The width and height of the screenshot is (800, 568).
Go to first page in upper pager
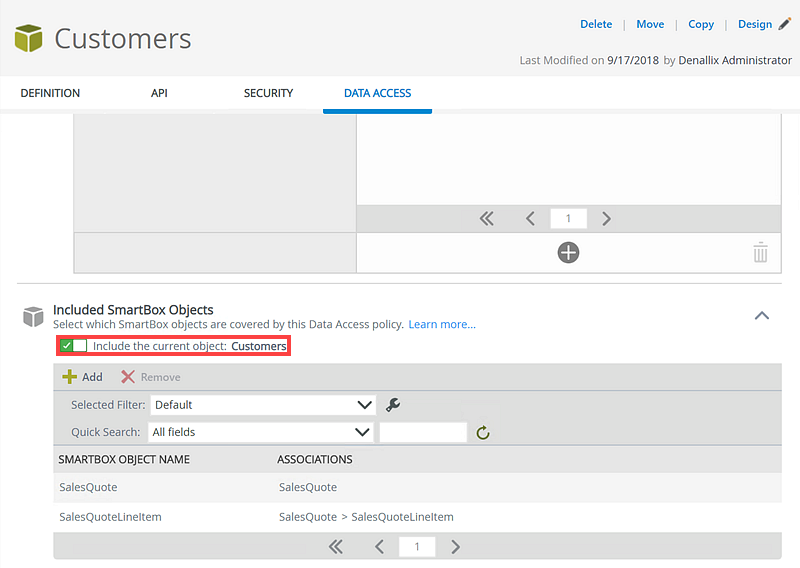pyautogui.click(x=487, y=219)
